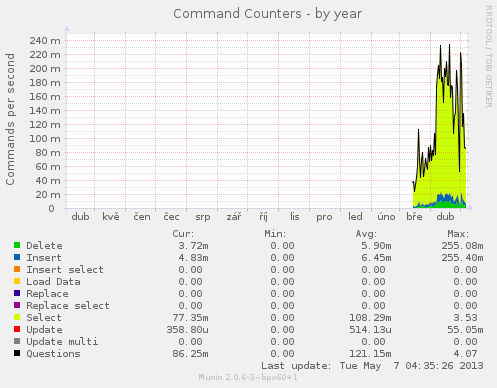Screen dimensions: 497x388
Task: Click the chart title 'Command Counters - by year'
Action: 267,14
